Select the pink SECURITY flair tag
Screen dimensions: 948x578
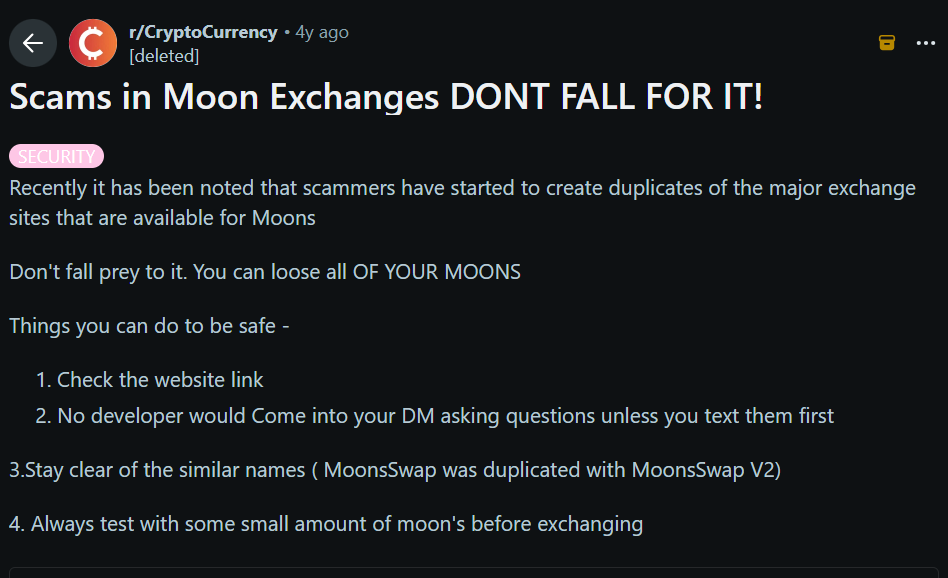point(57,156)
